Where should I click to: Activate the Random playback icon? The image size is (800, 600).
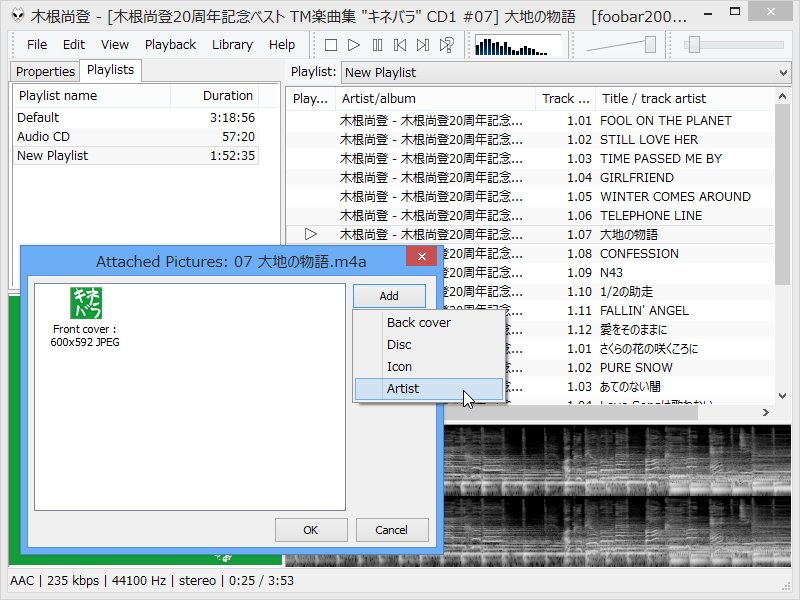click(445, 44)
